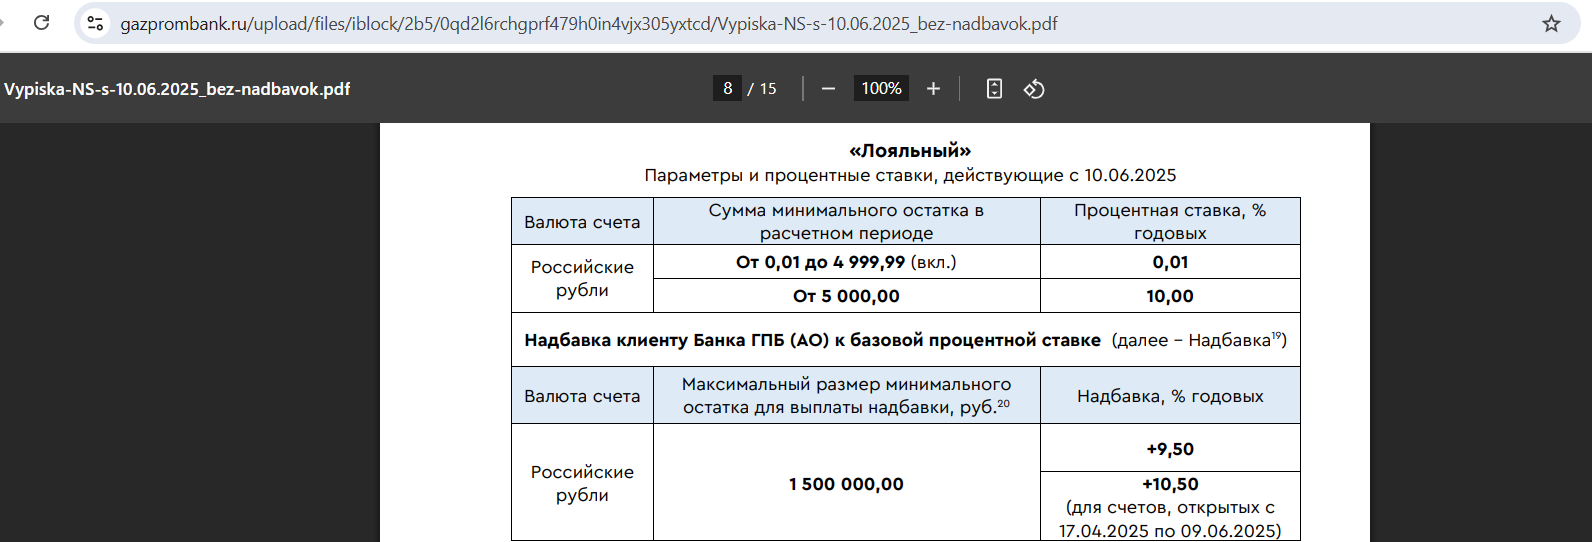Click footnote 19 next to Надбавка
The width and height of the screenshot is (1592, 542).
(x=1276, y=335)
